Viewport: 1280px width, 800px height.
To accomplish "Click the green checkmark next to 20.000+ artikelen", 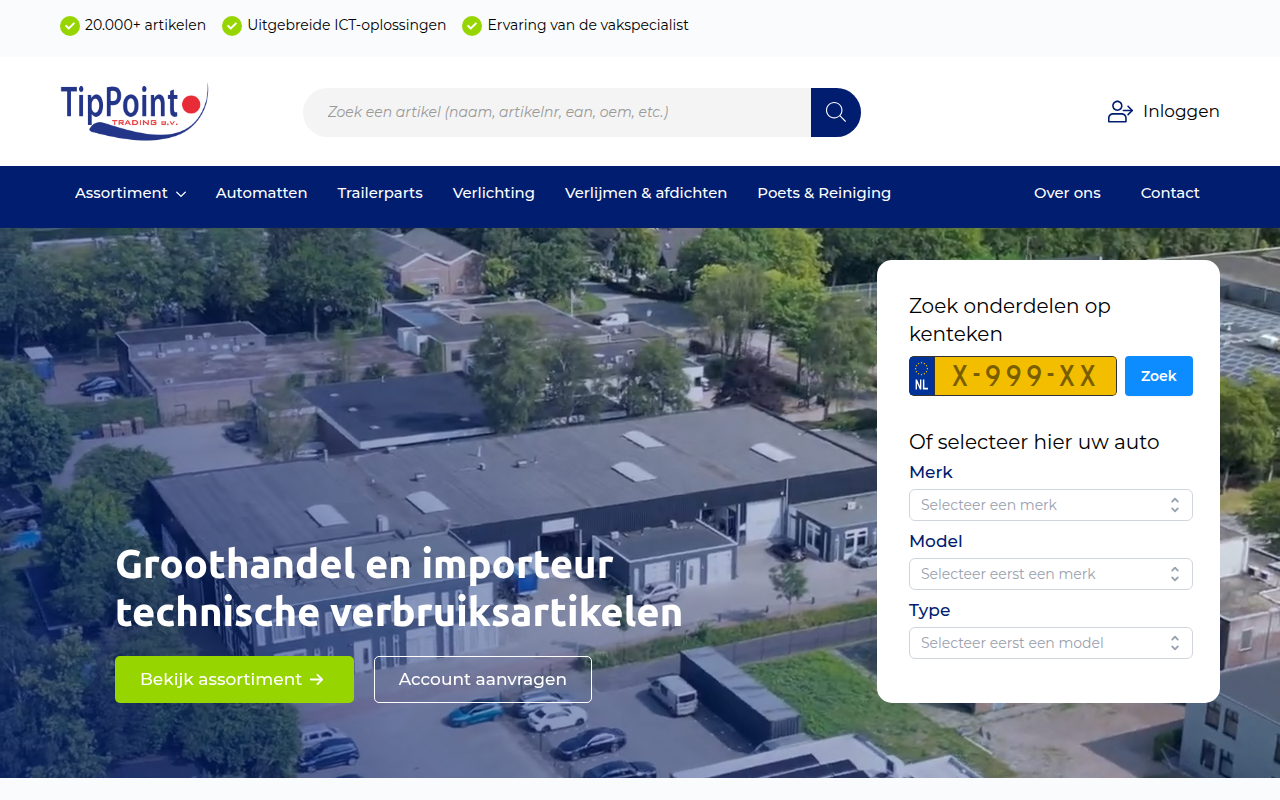I will click(70, 26).
